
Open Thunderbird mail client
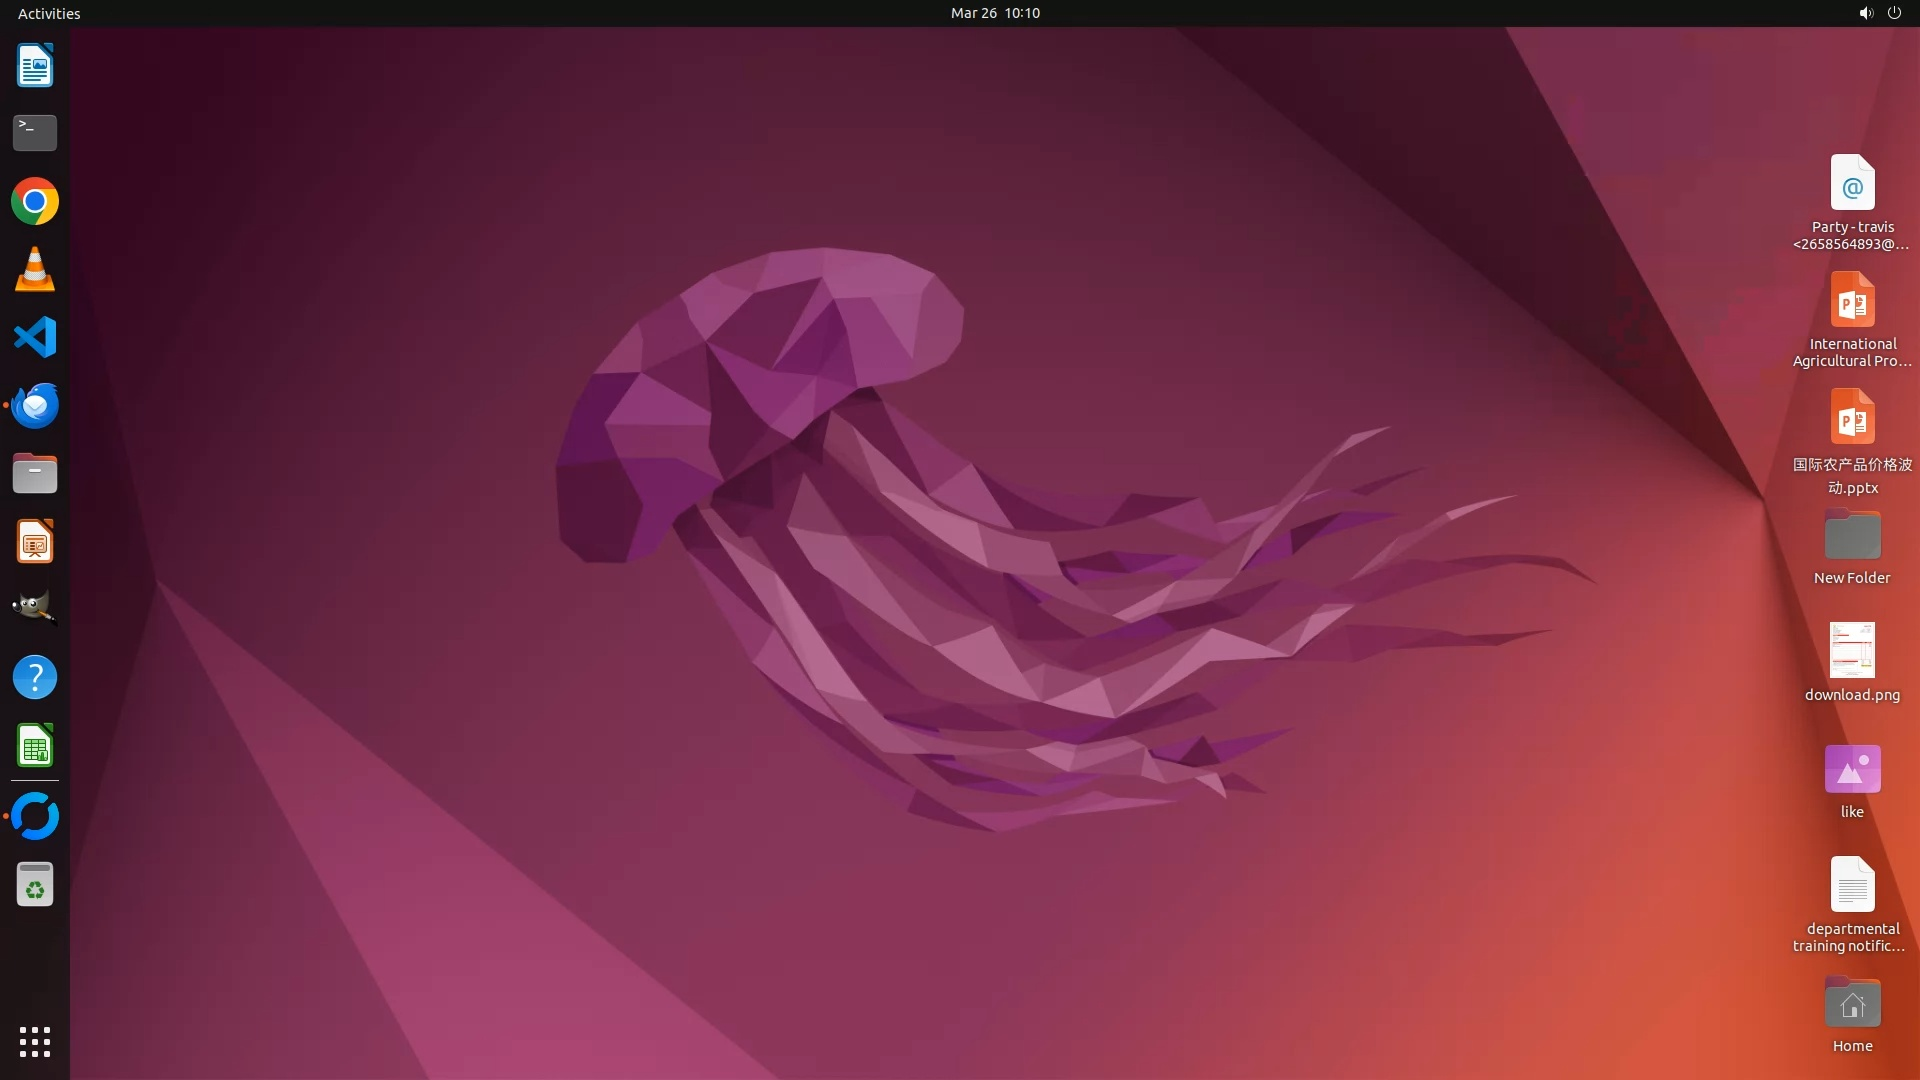point(35,406)
